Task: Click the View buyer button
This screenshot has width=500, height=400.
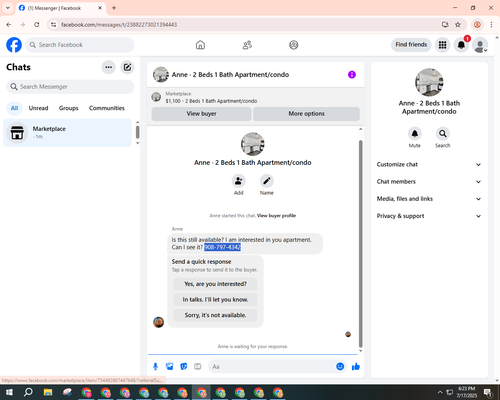Action: 201,114
